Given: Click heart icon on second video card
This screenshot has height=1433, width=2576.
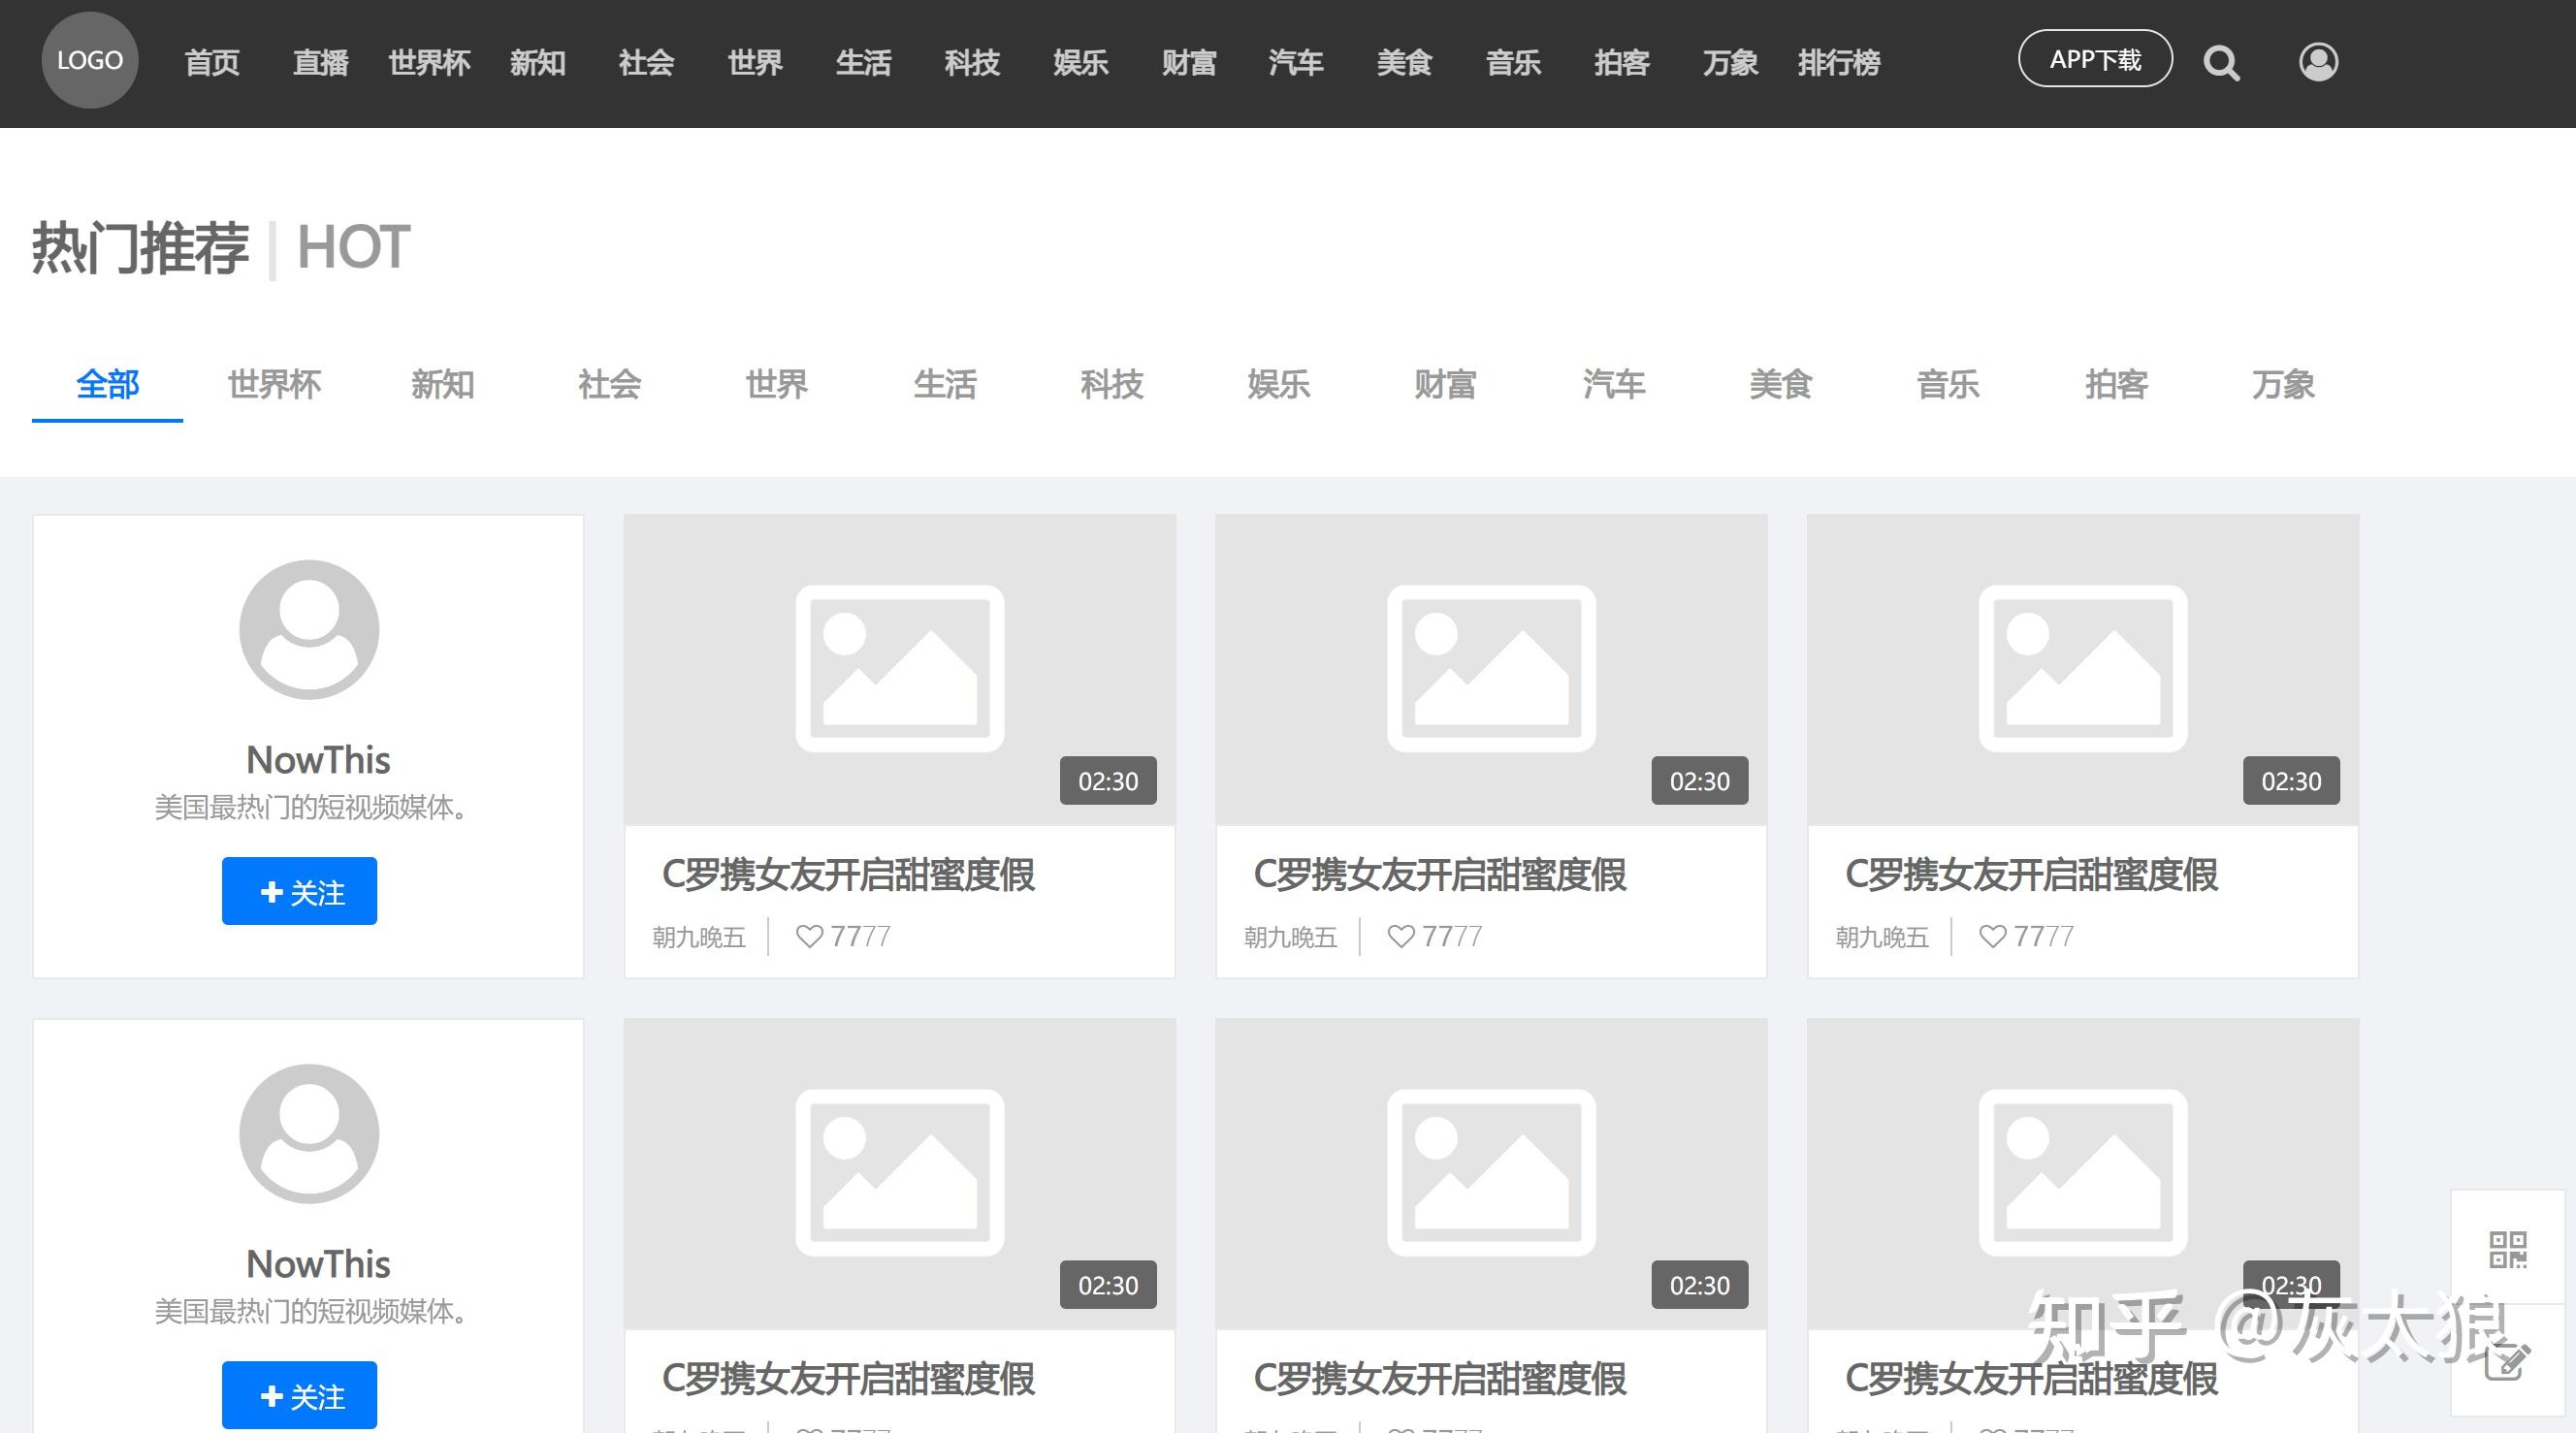Looking at the screenshot, I should 1401,936.
